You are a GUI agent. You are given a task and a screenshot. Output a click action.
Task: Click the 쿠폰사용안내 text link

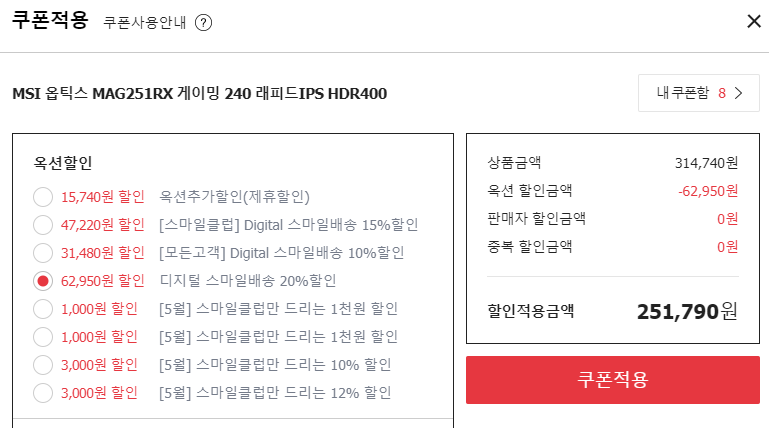click(145, 23)
